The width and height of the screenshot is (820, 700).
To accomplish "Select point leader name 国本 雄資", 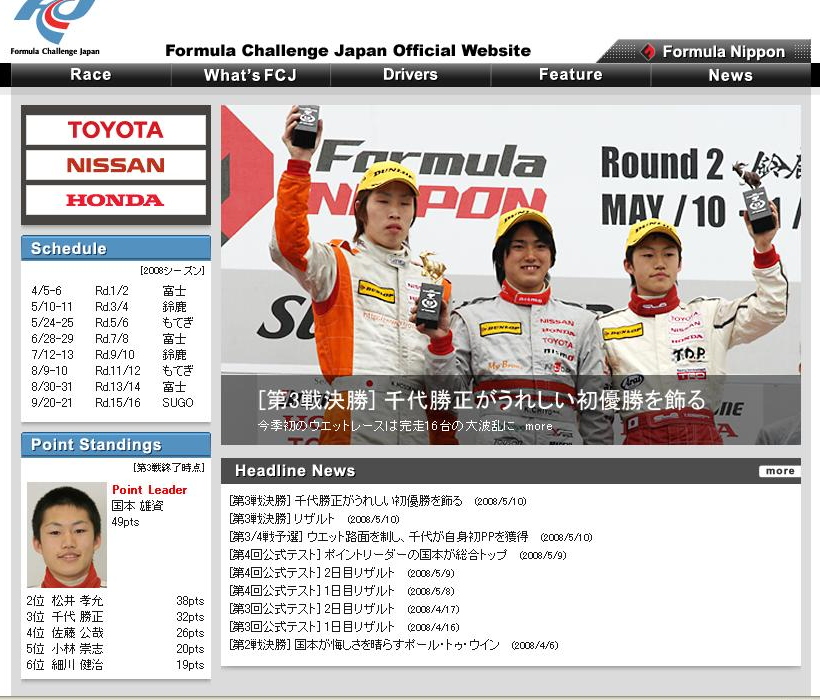I will click(x=138, y=506).
